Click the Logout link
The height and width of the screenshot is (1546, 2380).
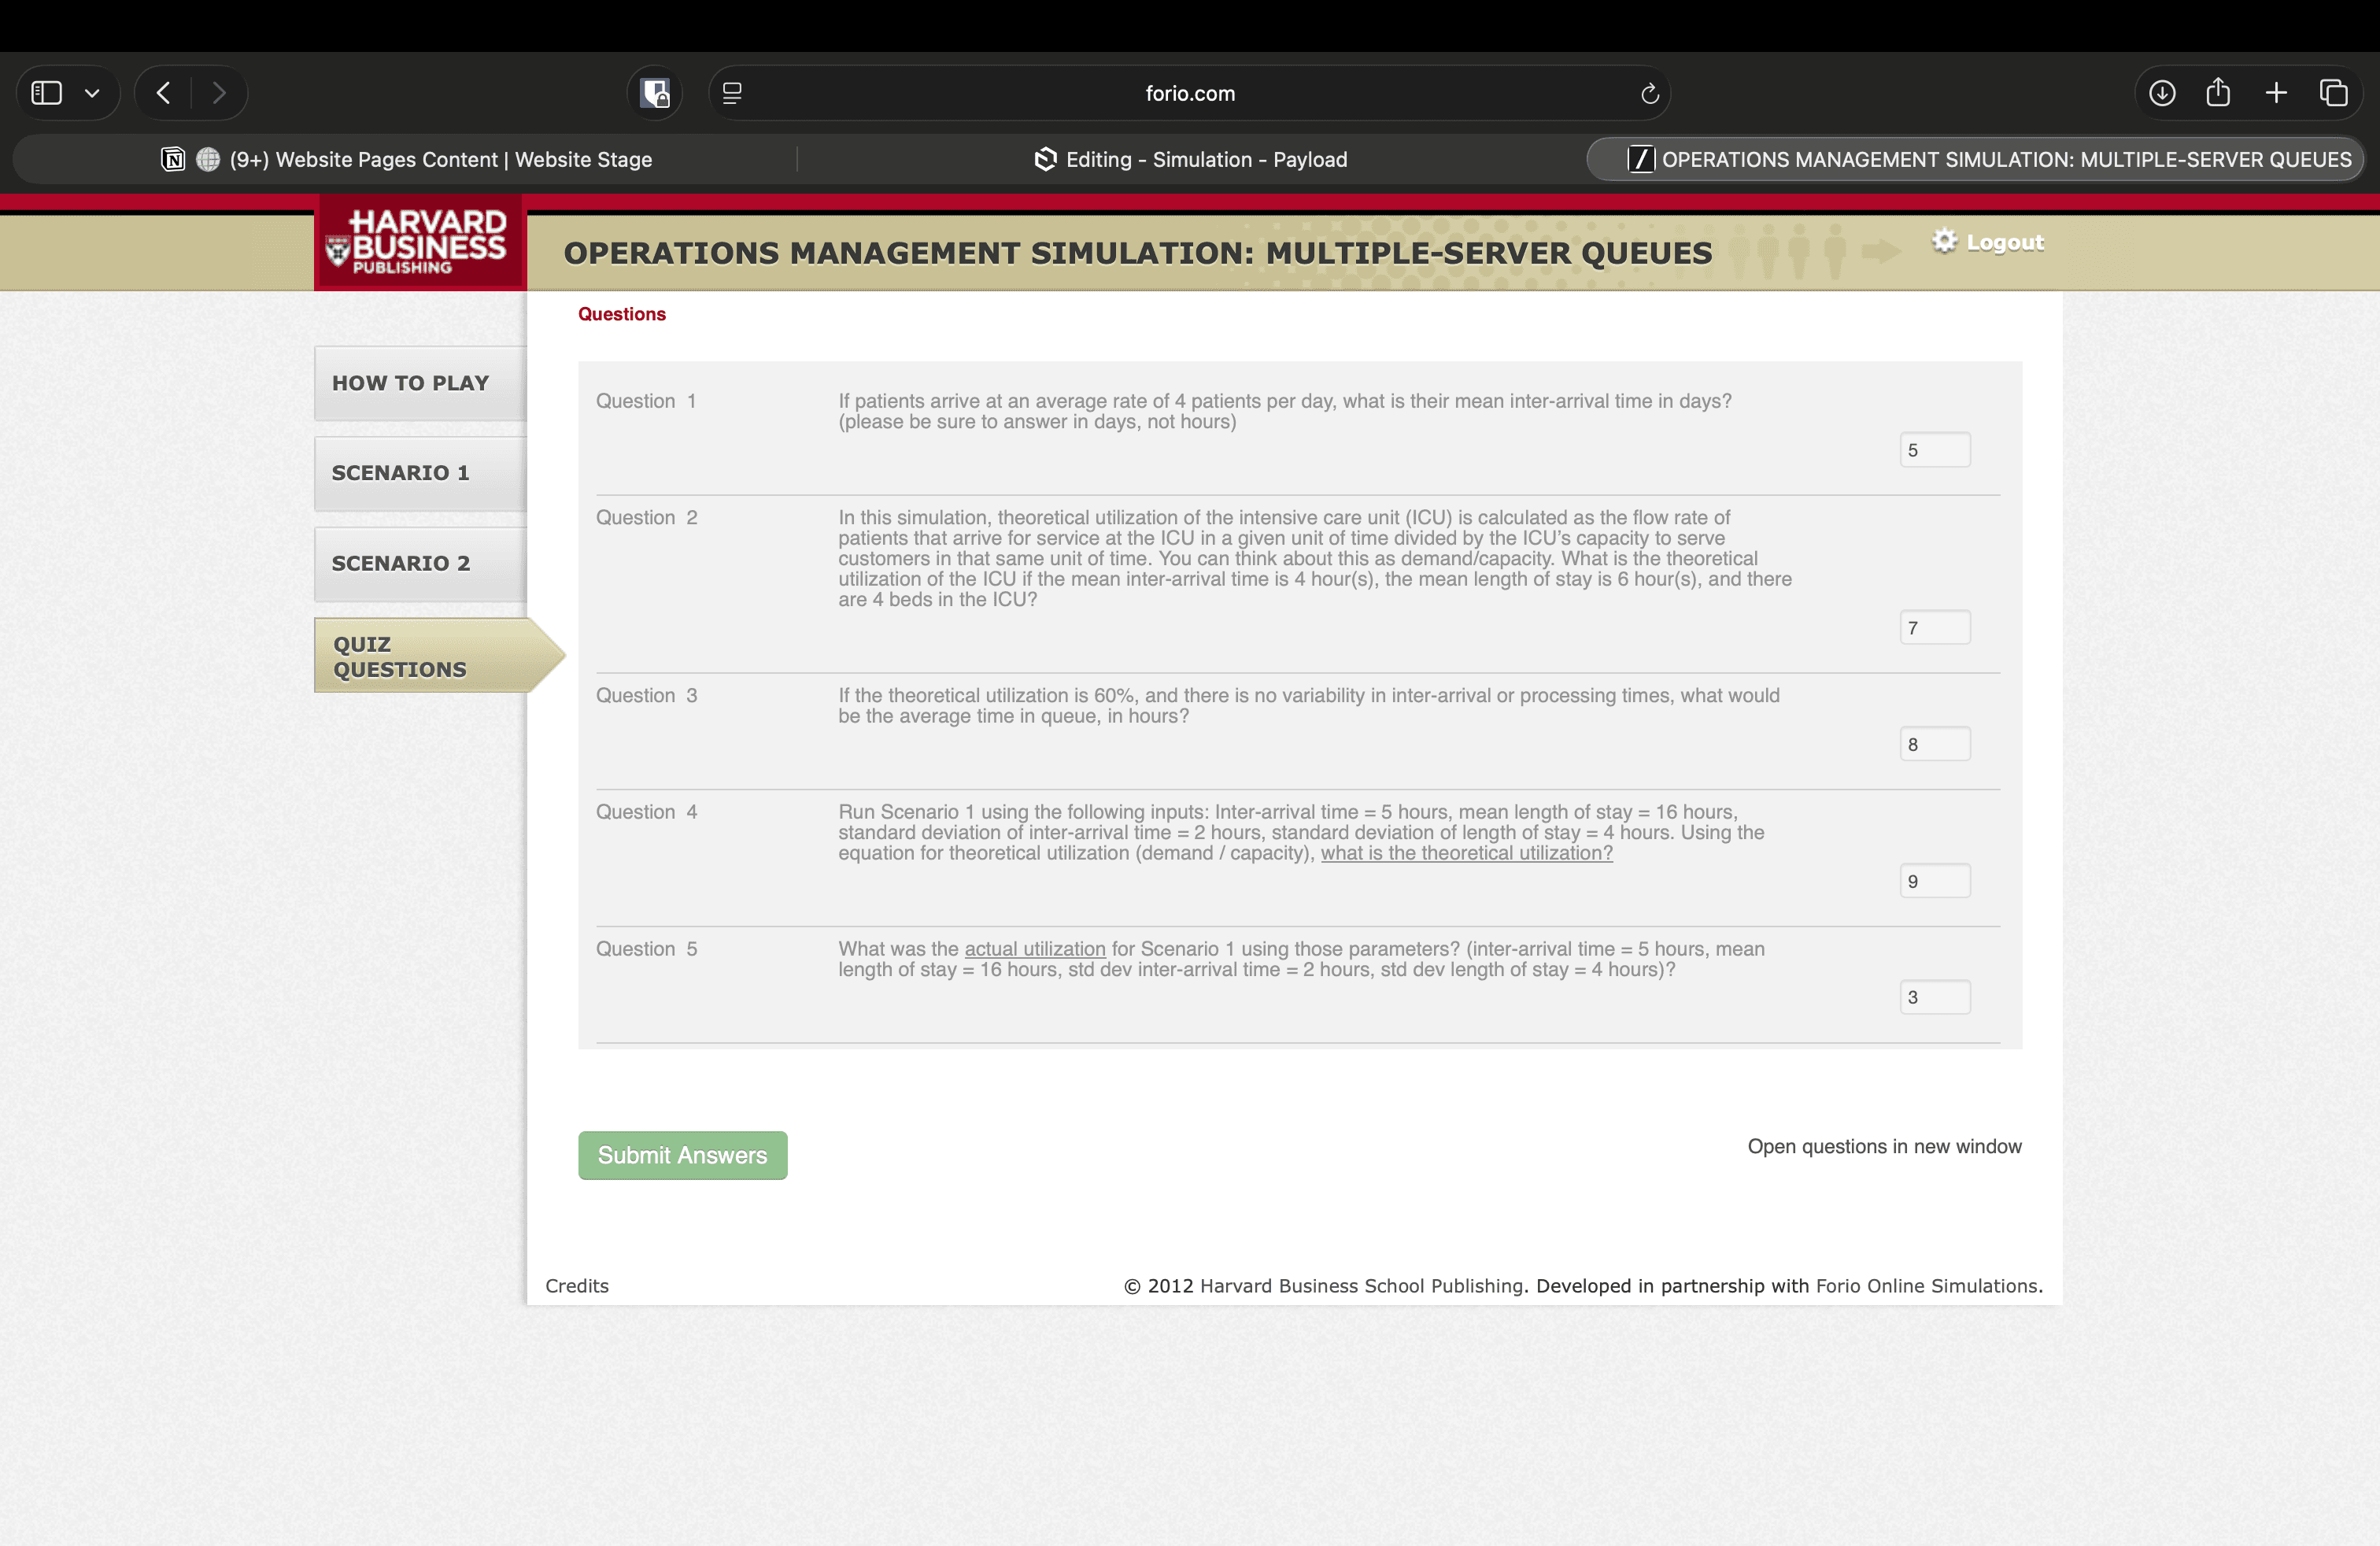tap(2003, 242)
